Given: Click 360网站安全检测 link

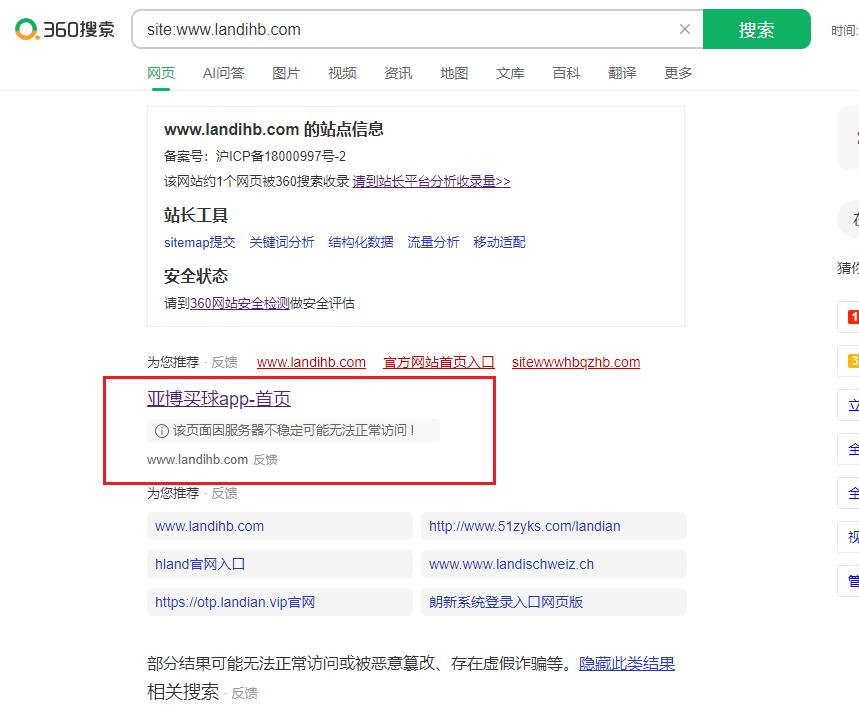Looking at the screenshot, I should tap(239, 303).
